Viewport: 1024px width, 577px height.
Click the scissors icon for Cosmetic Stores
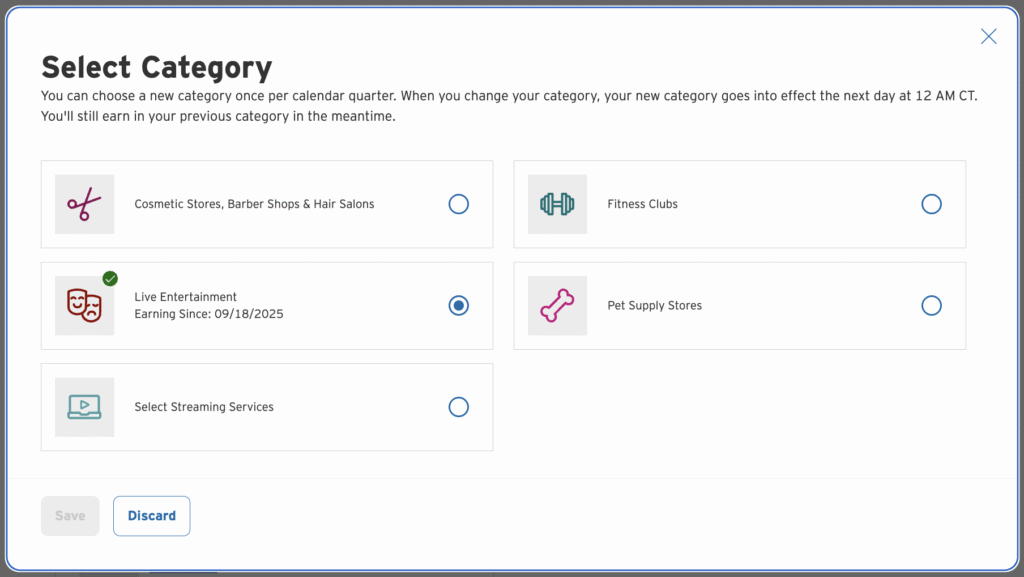coord(84,204)
